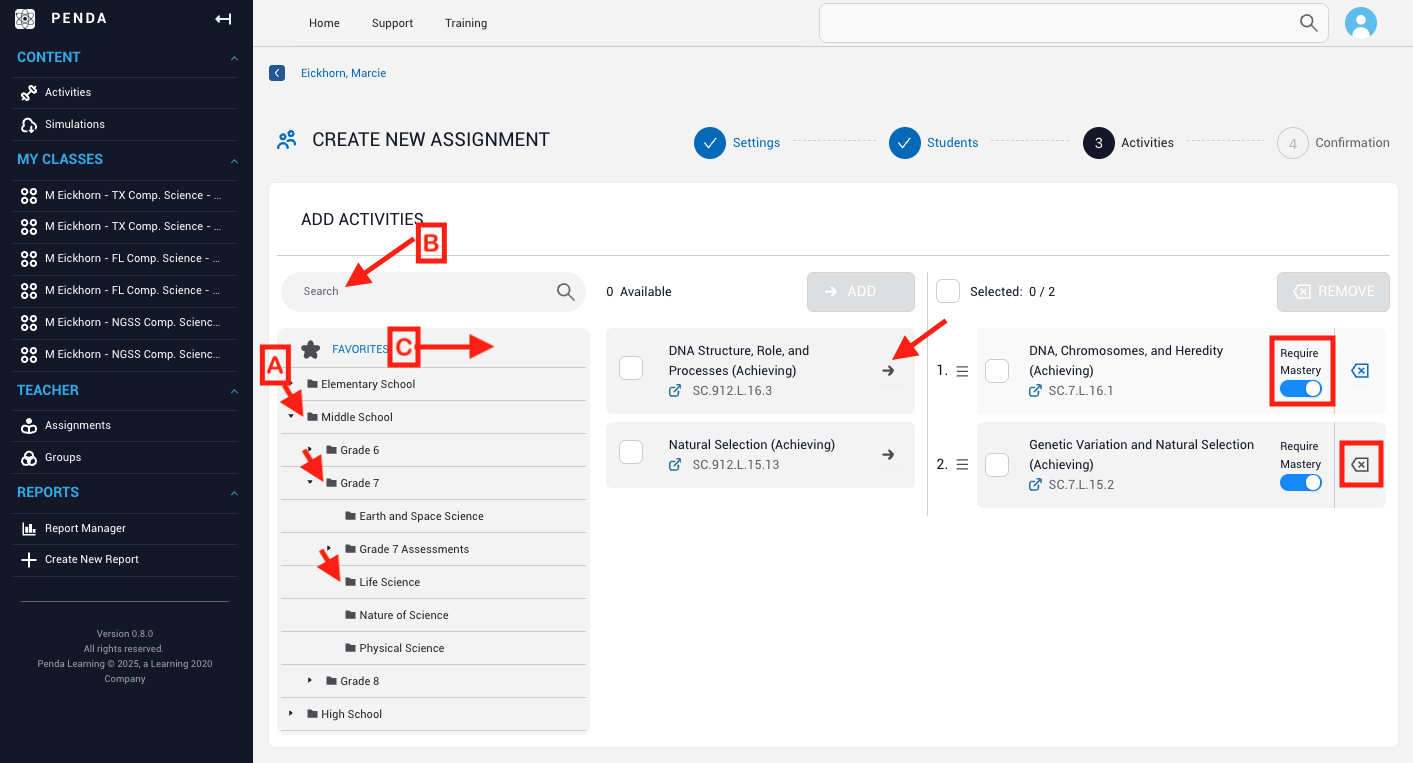The height and width of the screenshot is (763, 1413).
Task: Click the Eickhorn, Marcie breadcrumb link
Action: [343, 72]
